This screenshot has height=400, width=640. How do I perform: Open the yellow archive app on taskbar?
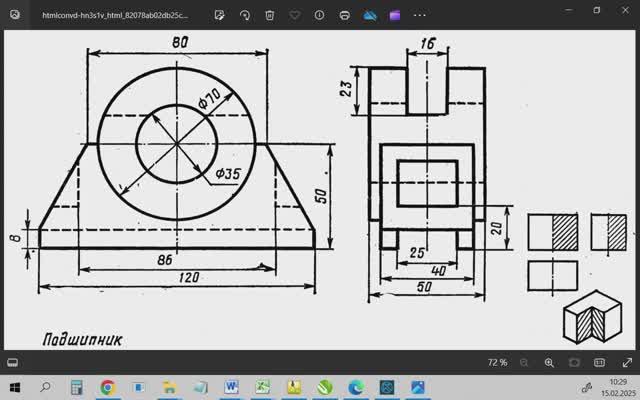click(294, 387)
